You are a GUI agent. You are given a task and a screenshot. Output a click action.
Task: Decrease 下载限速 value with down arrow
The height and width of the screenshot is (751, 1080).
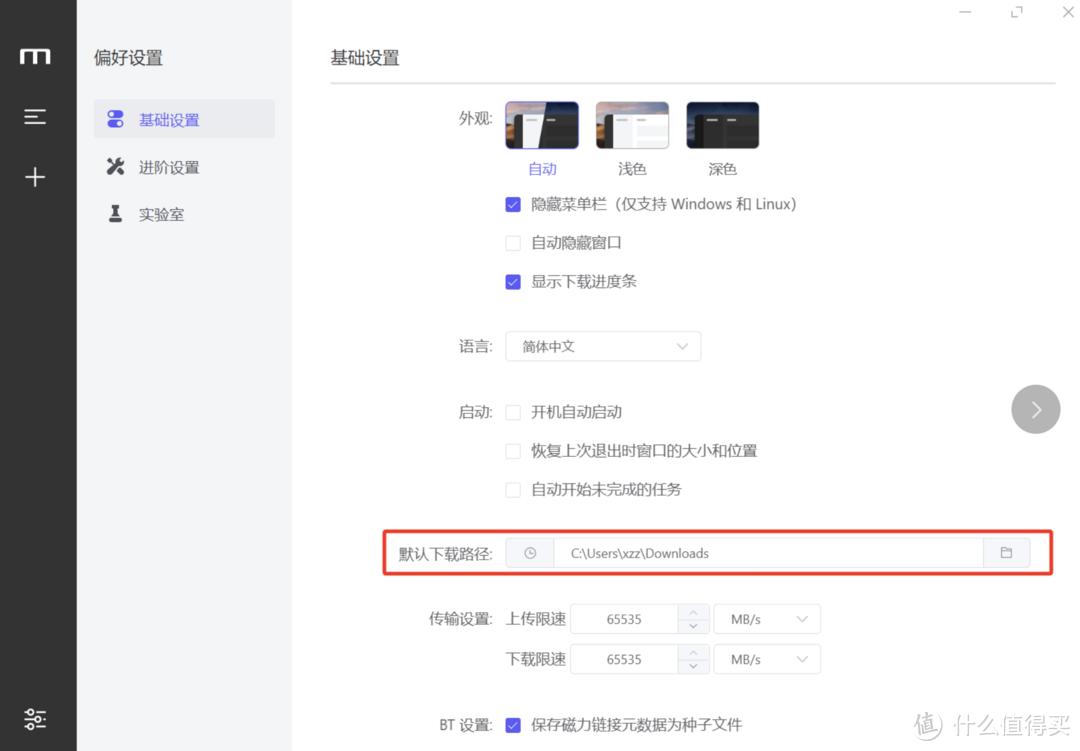(694, 666)
